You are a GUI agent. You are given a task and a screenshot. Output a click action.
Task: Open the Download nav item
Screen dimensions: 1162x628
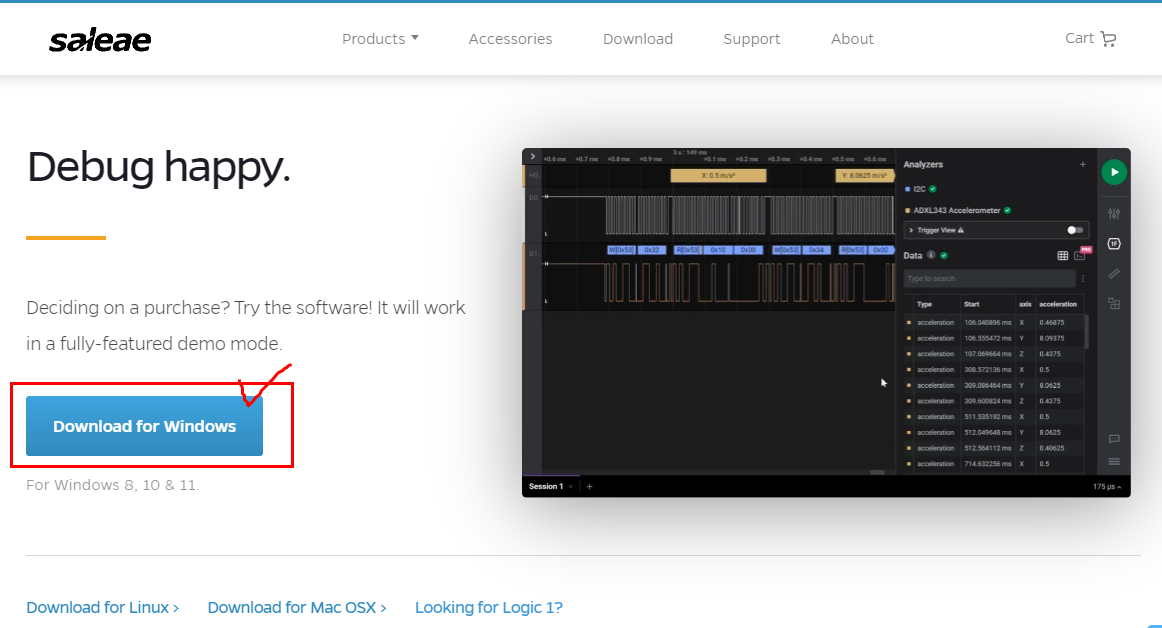click(x=638, y=39)
